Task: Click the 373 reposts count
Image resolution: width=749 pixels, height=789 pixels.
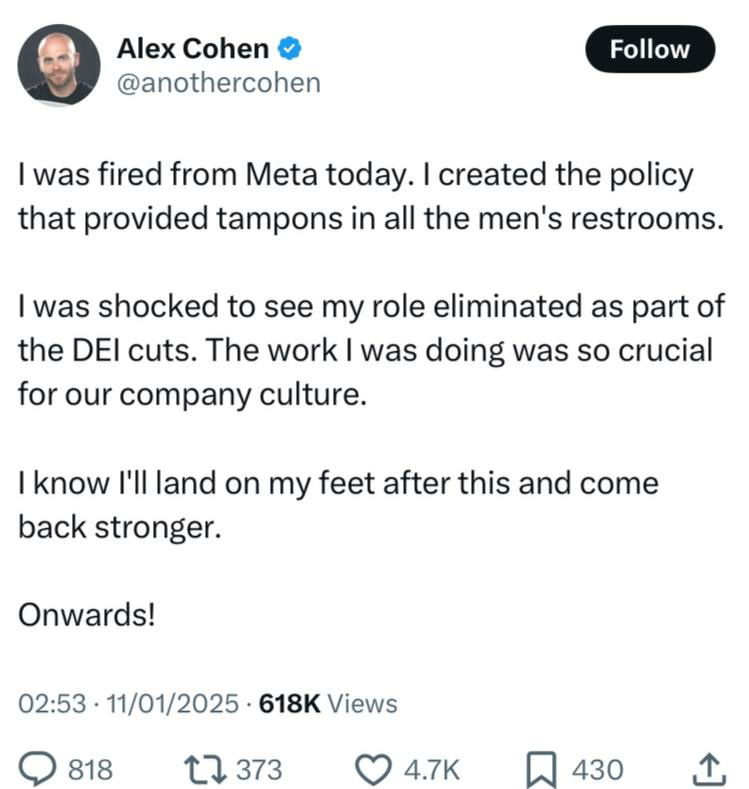Action: pyautogui.click(x=260, y=770)
